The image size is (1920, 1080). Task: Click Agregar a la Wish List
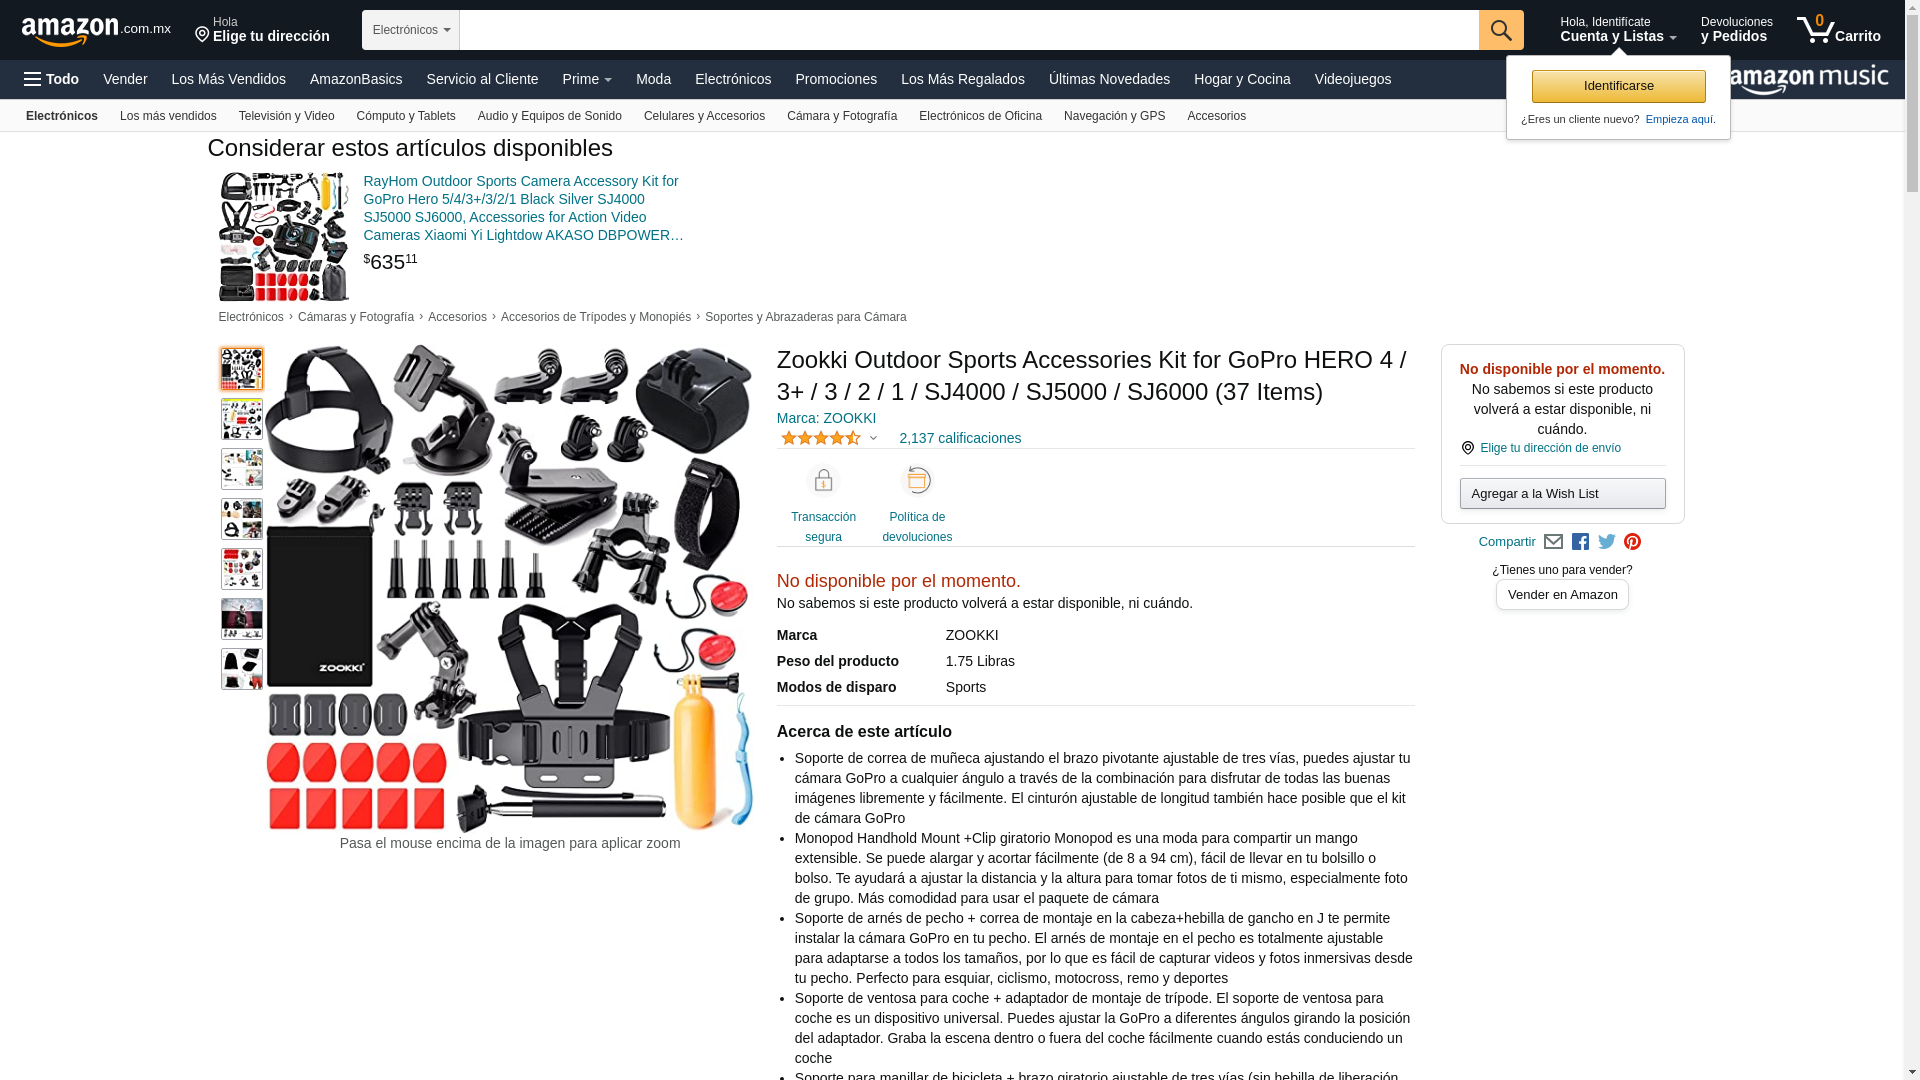click(x=1562, y=494)
